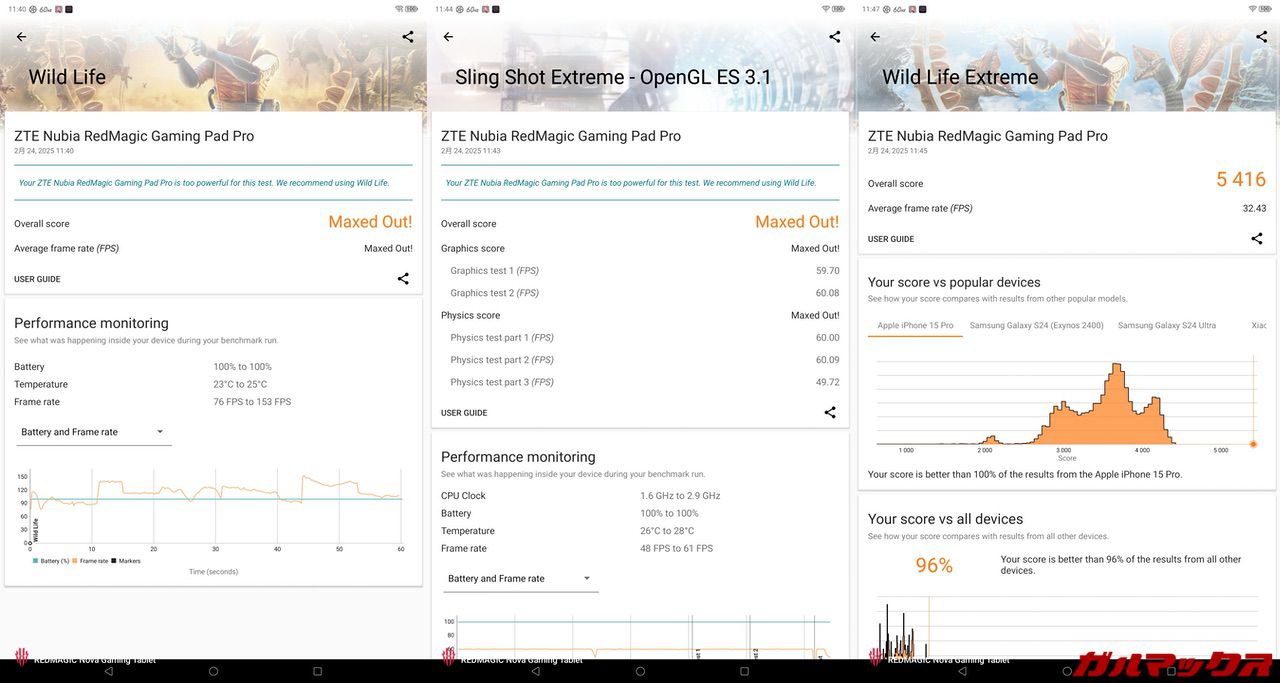Open USER GUIDE in Wild Life Extreme panel
1280x683 pixels.
point(891,239)
